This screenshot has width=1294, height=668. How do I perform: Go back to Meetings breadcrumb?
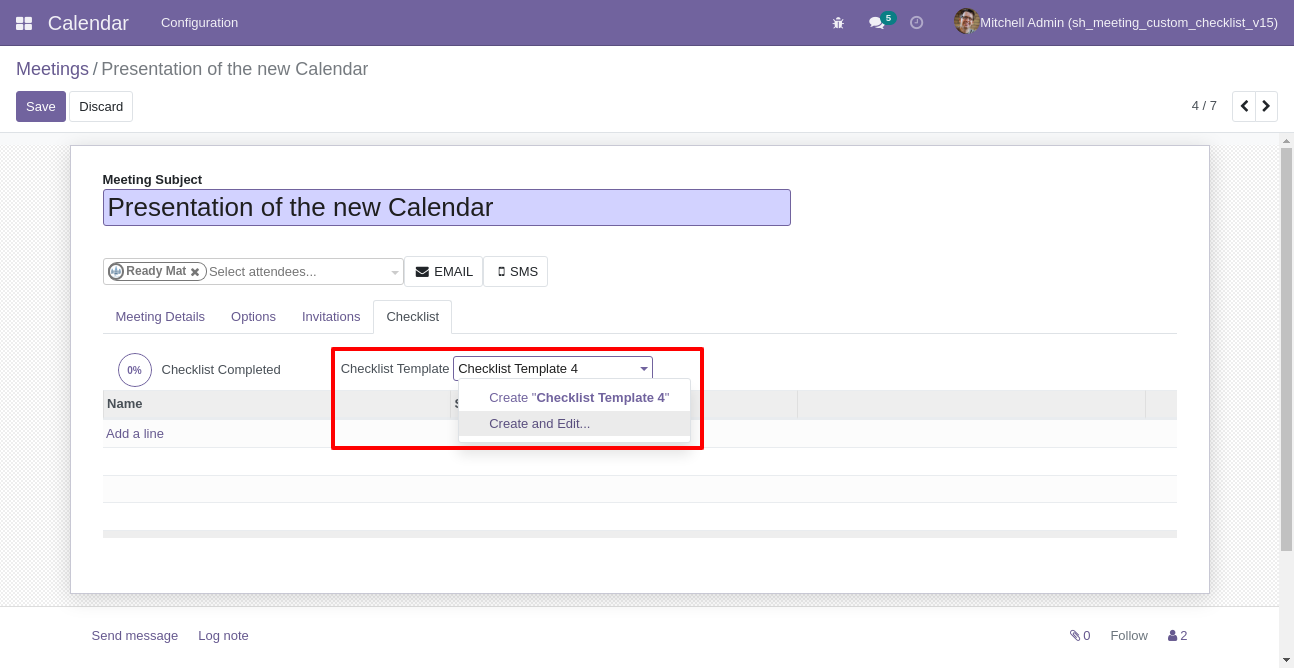coord(52,69)
